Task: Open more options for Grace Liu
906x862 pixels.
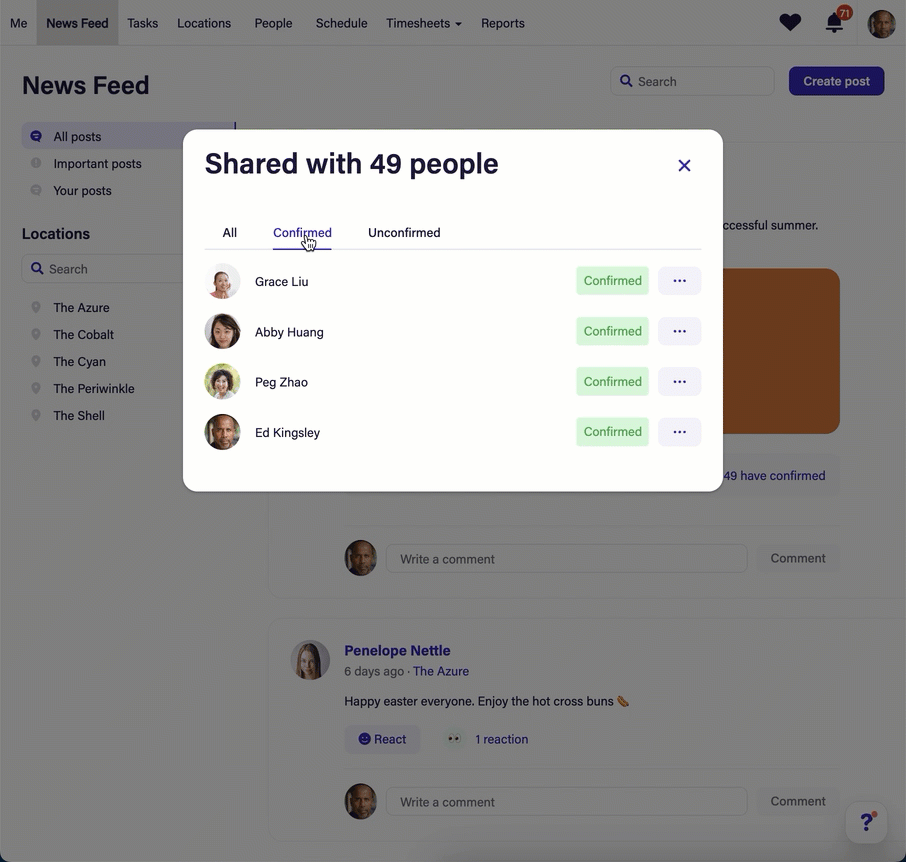Action: point(679,281)
